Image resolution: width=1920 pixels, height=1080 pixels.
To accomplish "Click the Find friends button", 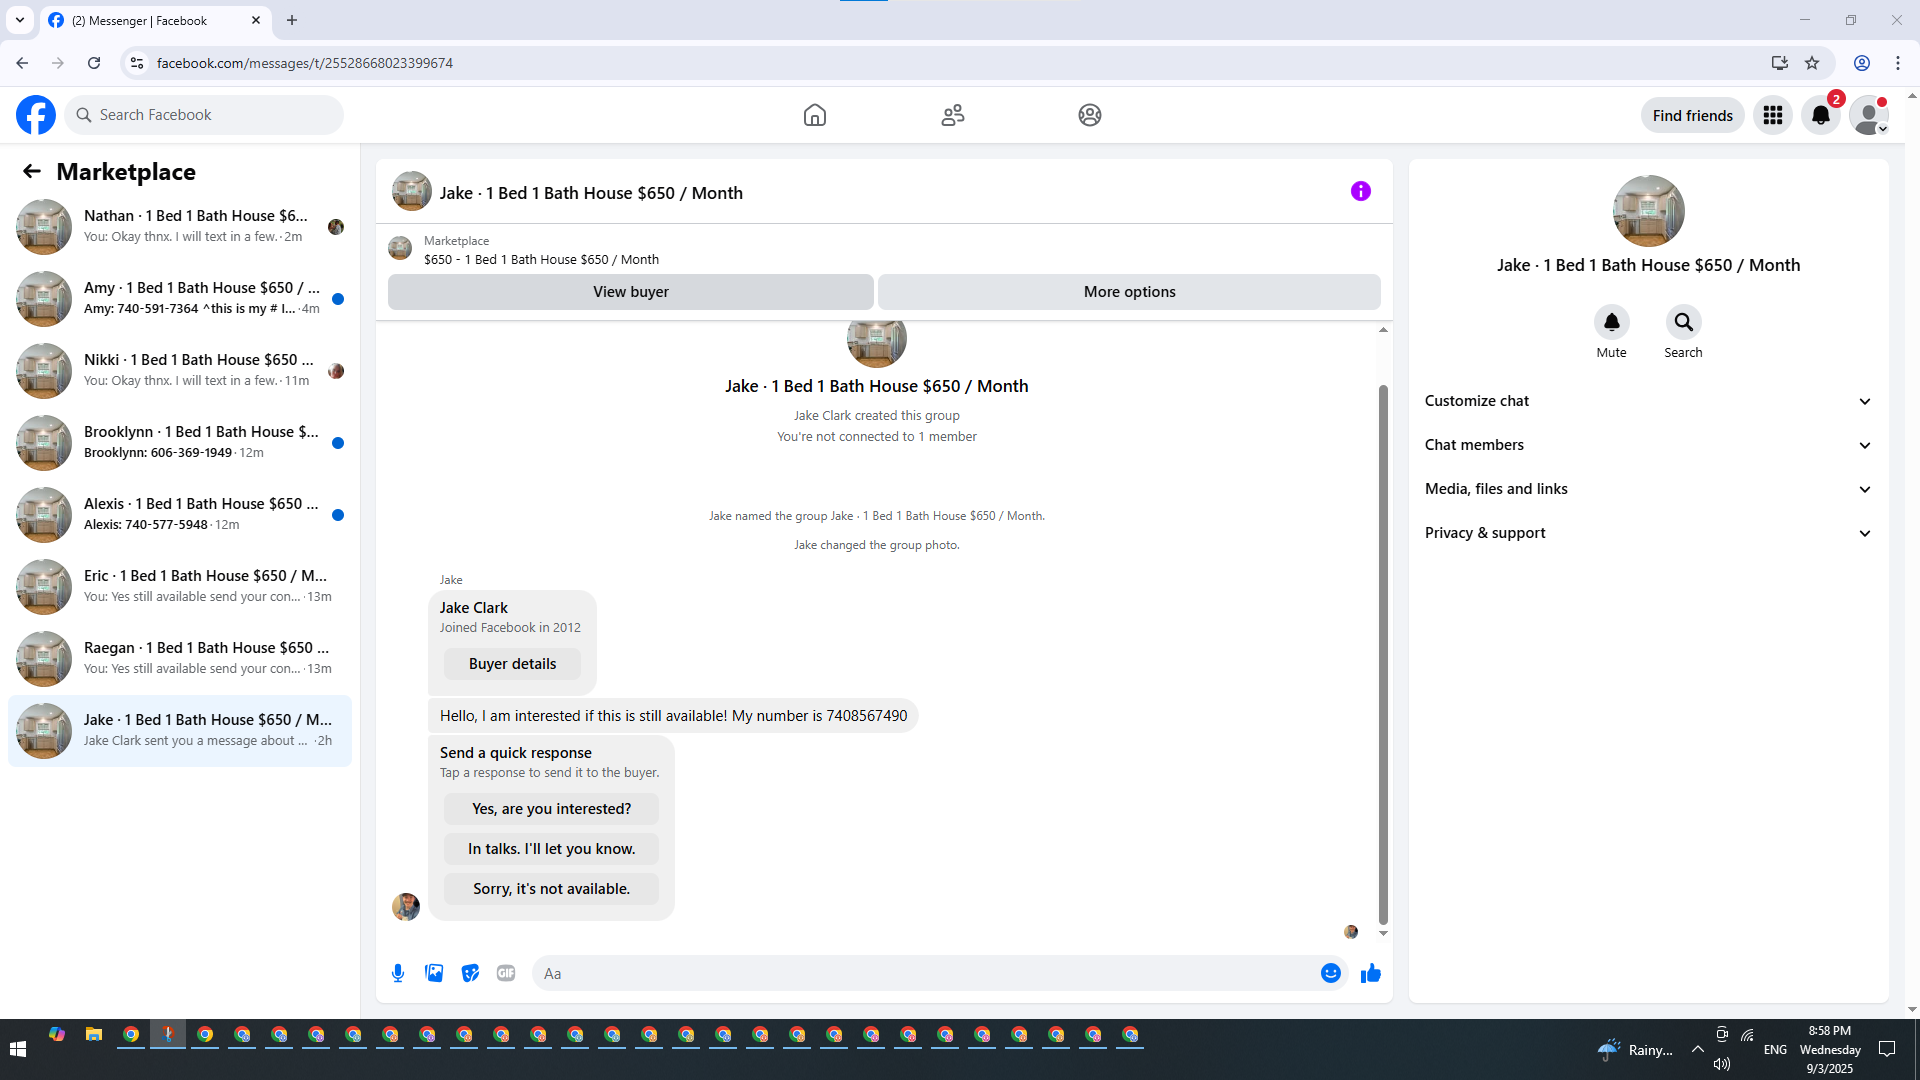I will (1693, 115).
